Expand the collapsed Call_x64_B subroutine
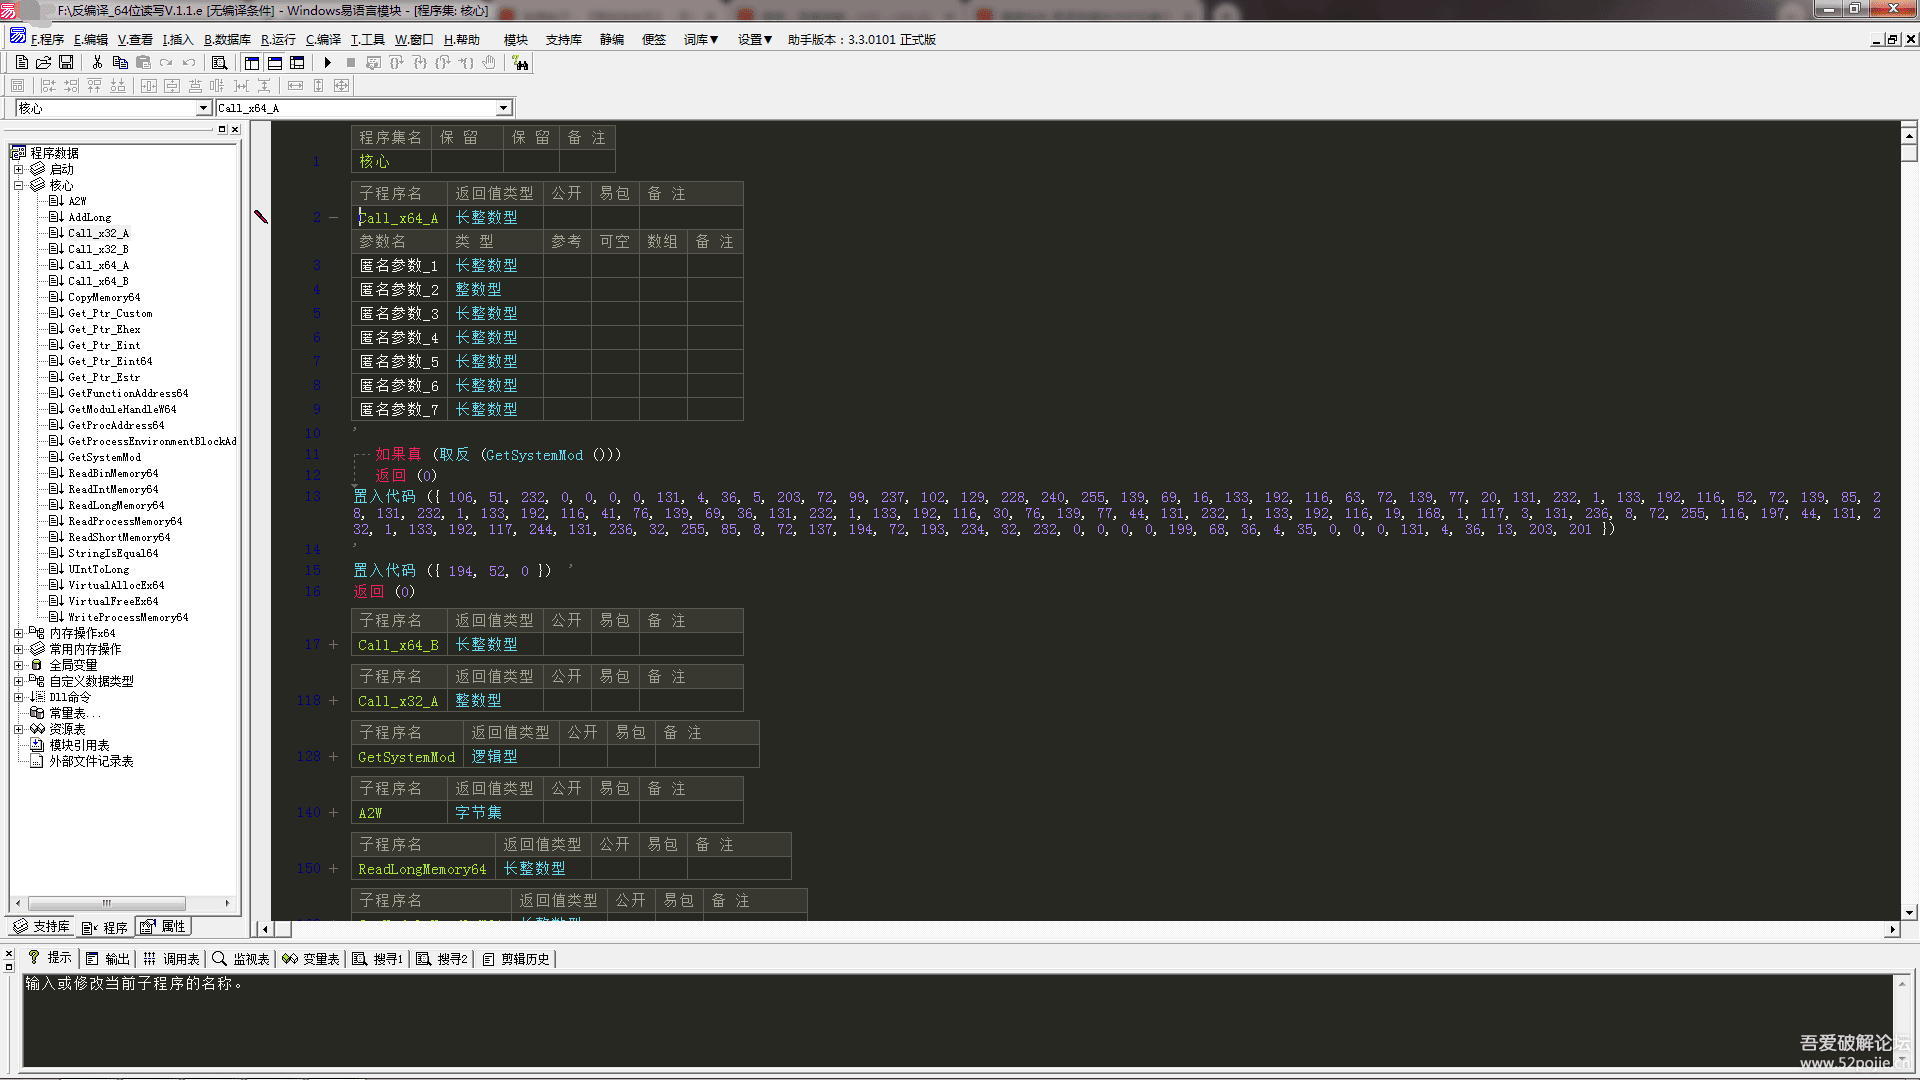1920x1080 pixels. (334, 645)
